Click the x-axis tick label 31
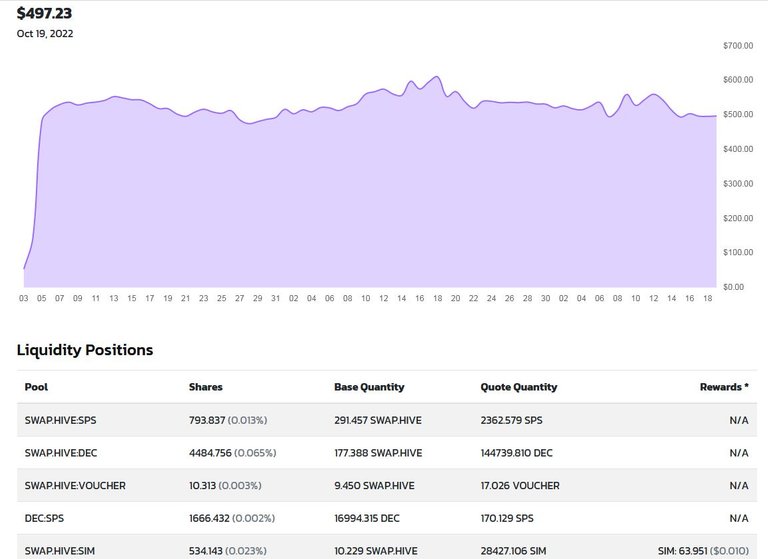768x559 pixels. [275, 298]
